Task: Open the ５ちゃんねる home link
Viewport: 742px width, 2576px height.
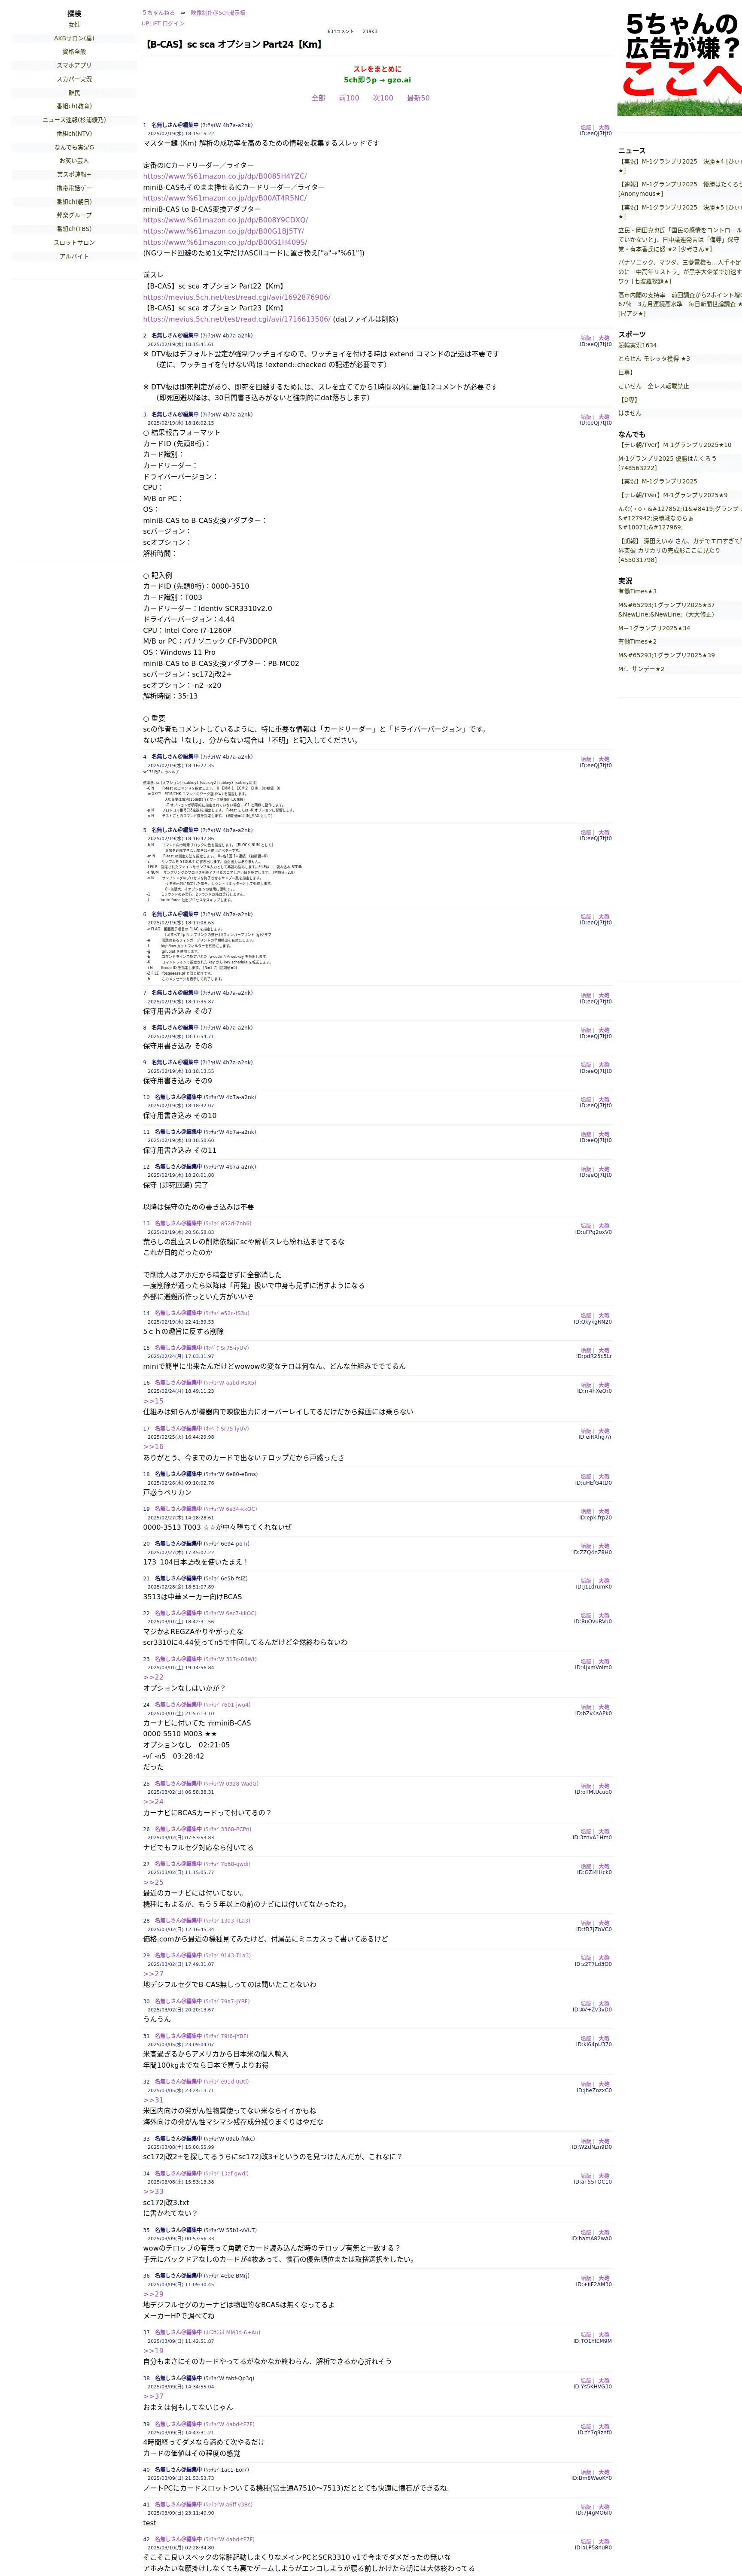Action: 158,13
